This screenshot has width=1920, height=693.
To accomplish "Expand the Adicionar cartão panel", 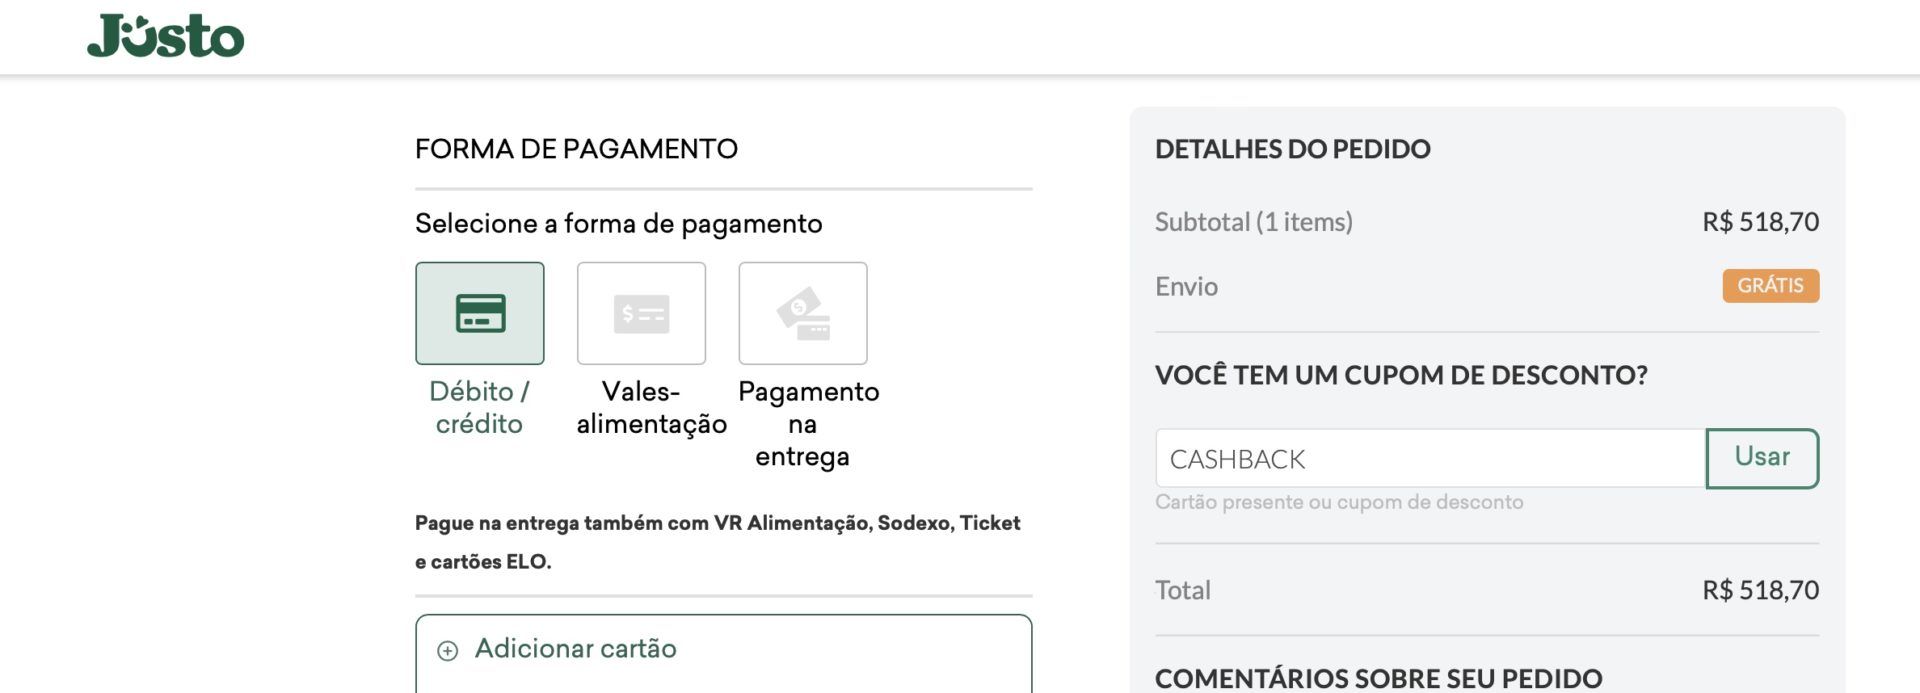I will tap(724, 654).
